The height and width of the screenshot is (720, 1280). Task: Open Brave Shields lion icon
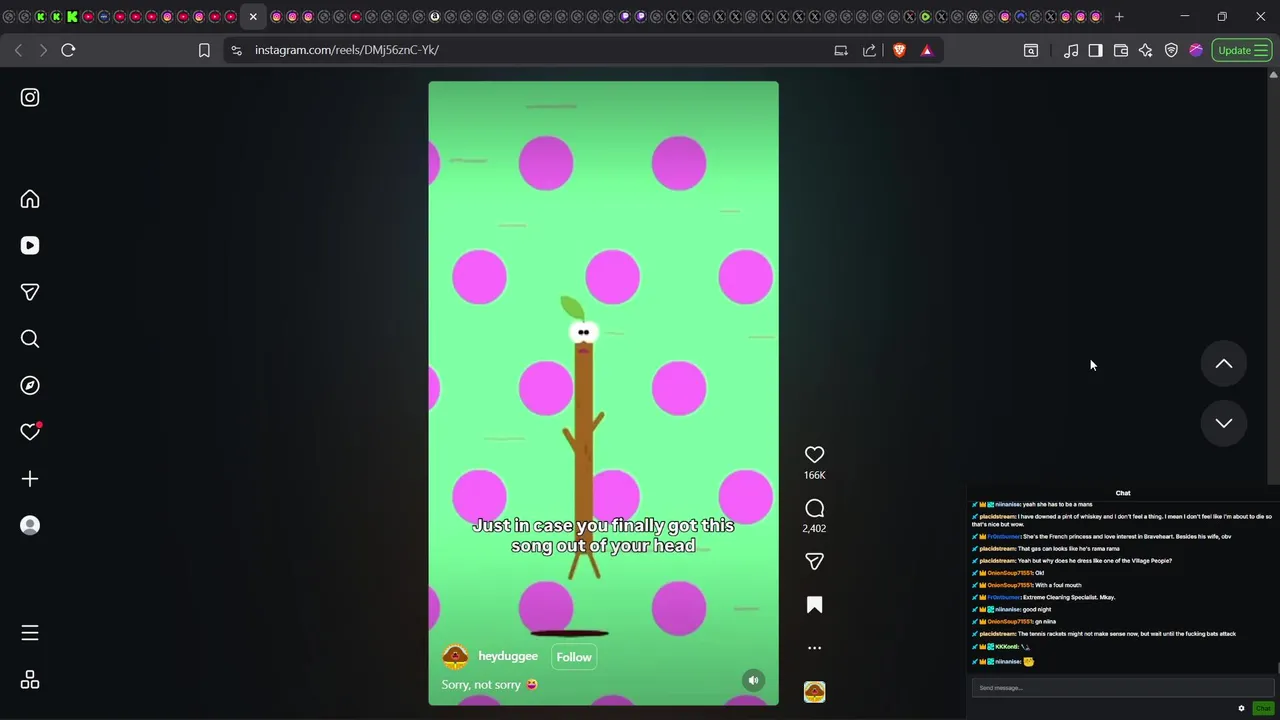899,50
